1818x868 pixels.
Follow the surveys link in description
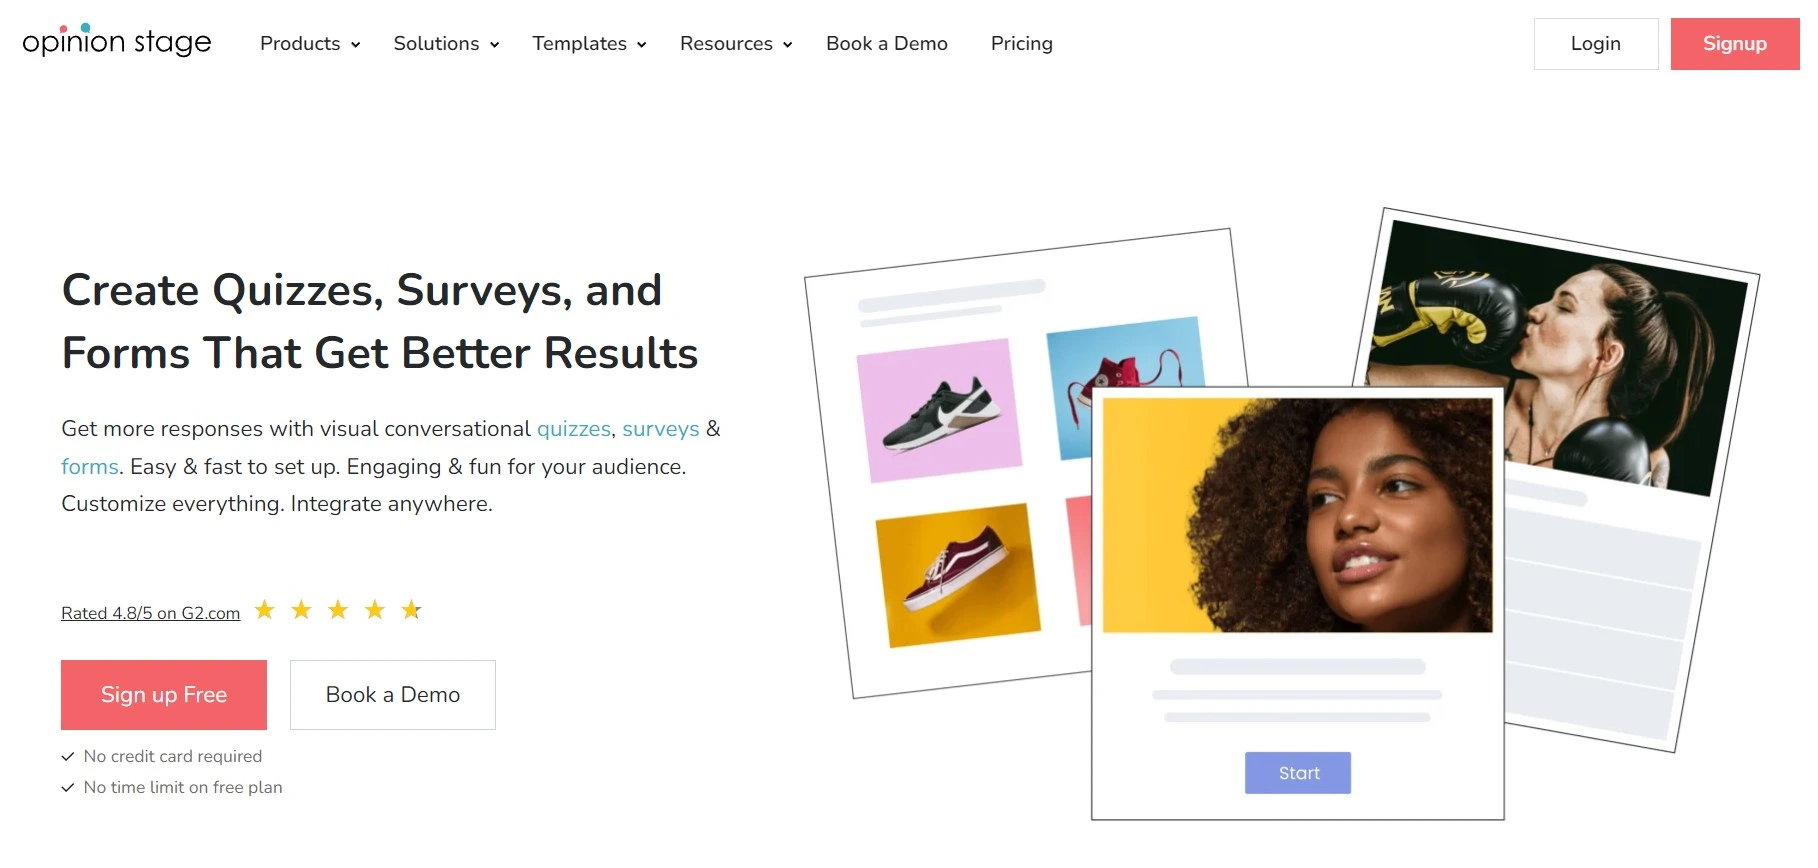click(661, 429)
